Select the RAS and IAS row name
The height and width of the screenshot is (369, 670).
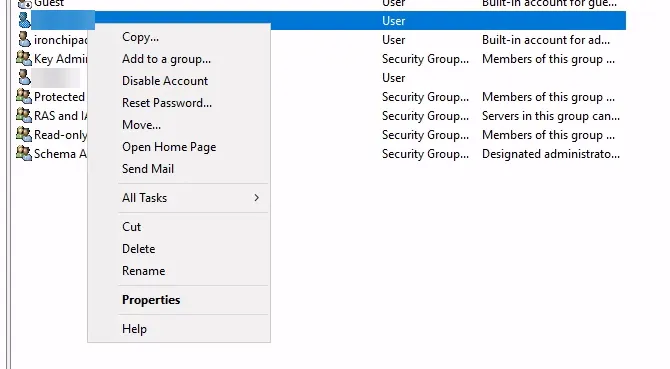tap(61, 116)
